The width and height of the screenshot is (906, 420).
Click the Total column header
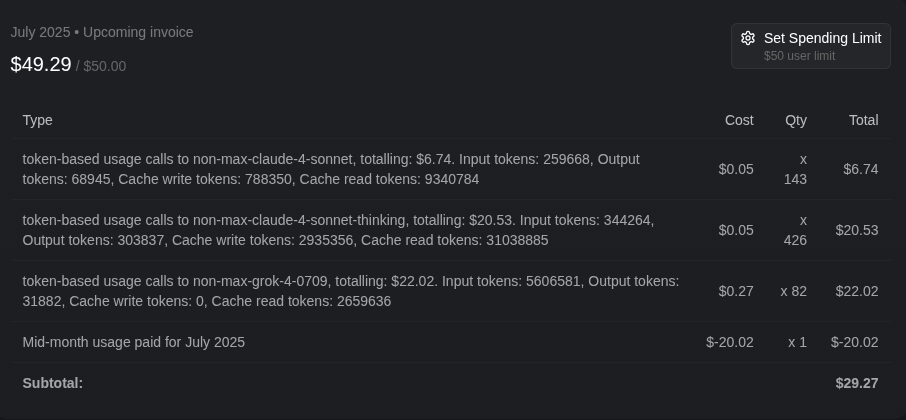point(863,120)
